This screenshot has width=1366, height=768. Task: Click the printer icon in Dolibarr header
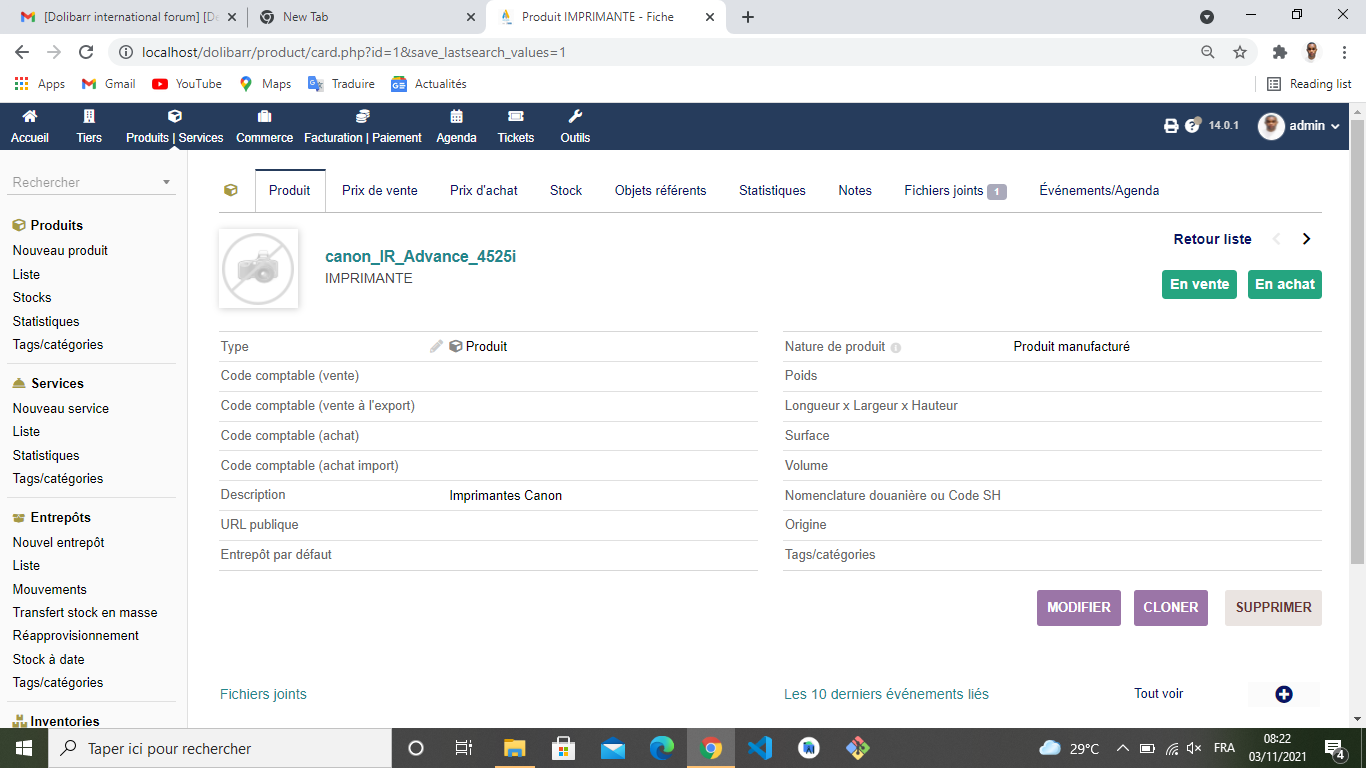point(1171,126)
